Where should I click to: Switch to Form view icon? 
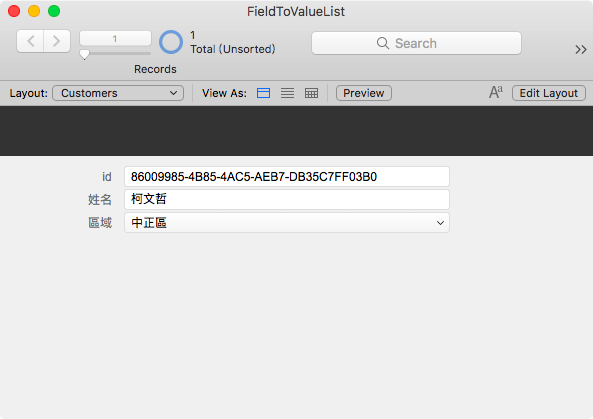(263, 93)
